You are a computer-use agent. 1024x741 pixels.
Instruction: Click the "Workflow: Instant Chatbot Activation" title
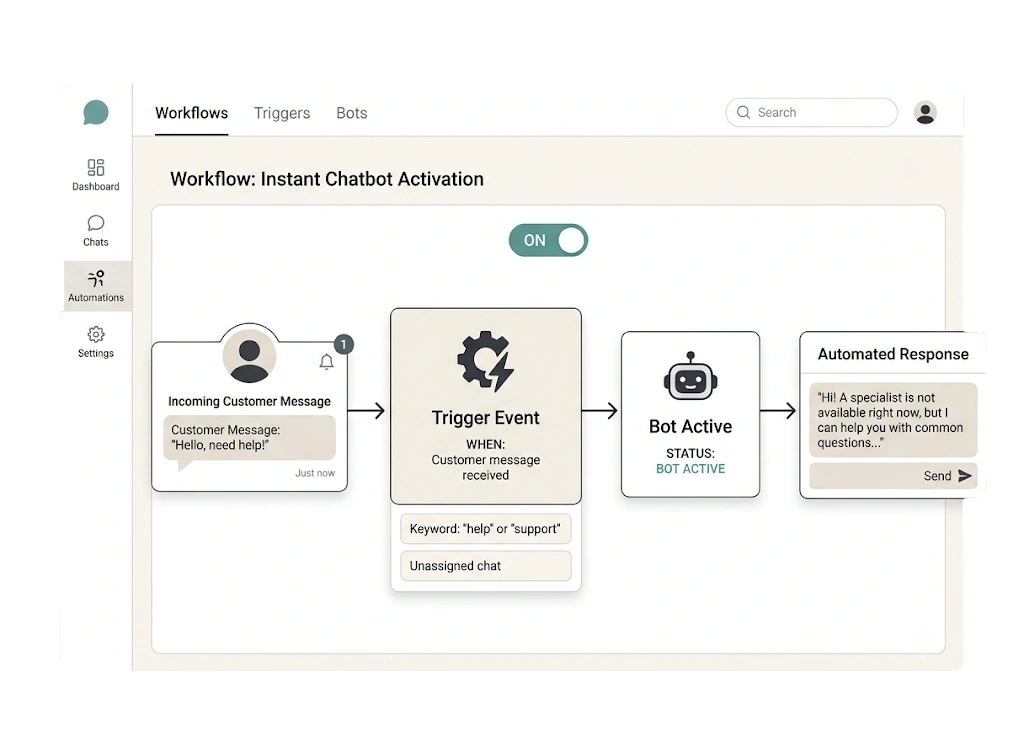click(x=327, y=179)
